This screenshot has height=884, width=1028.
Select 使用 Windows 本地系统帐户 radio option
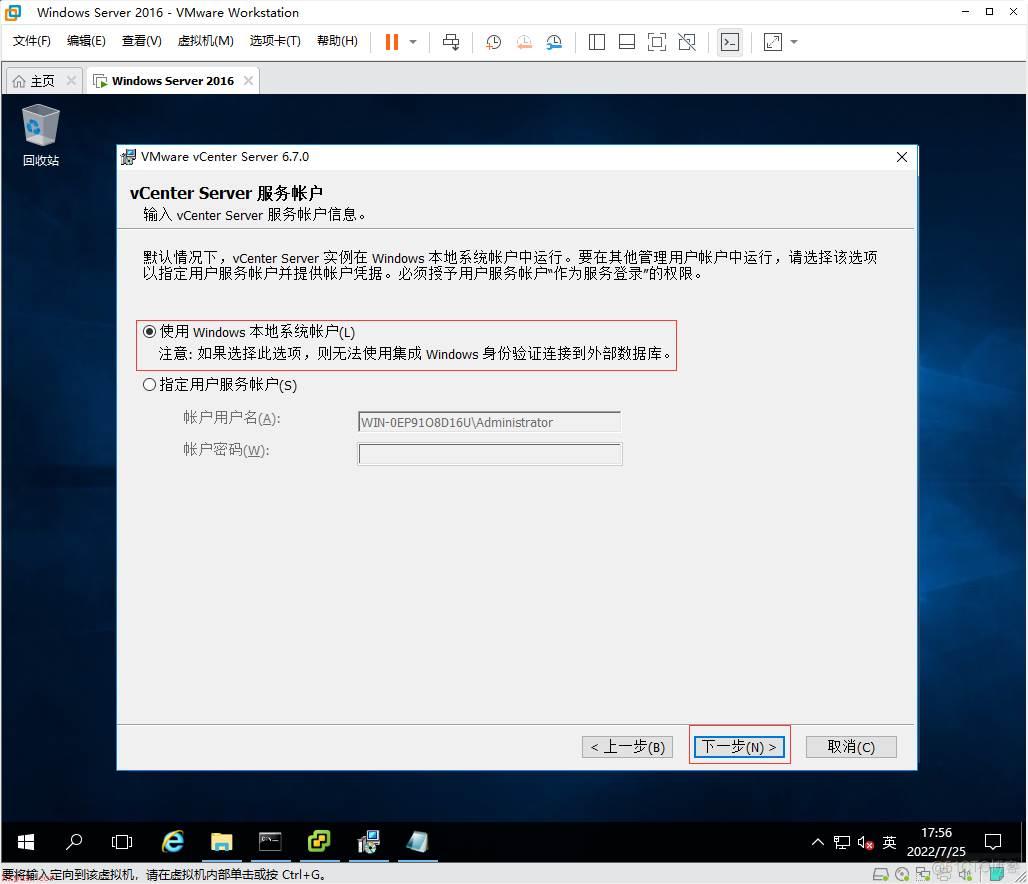tap(149, 331)
